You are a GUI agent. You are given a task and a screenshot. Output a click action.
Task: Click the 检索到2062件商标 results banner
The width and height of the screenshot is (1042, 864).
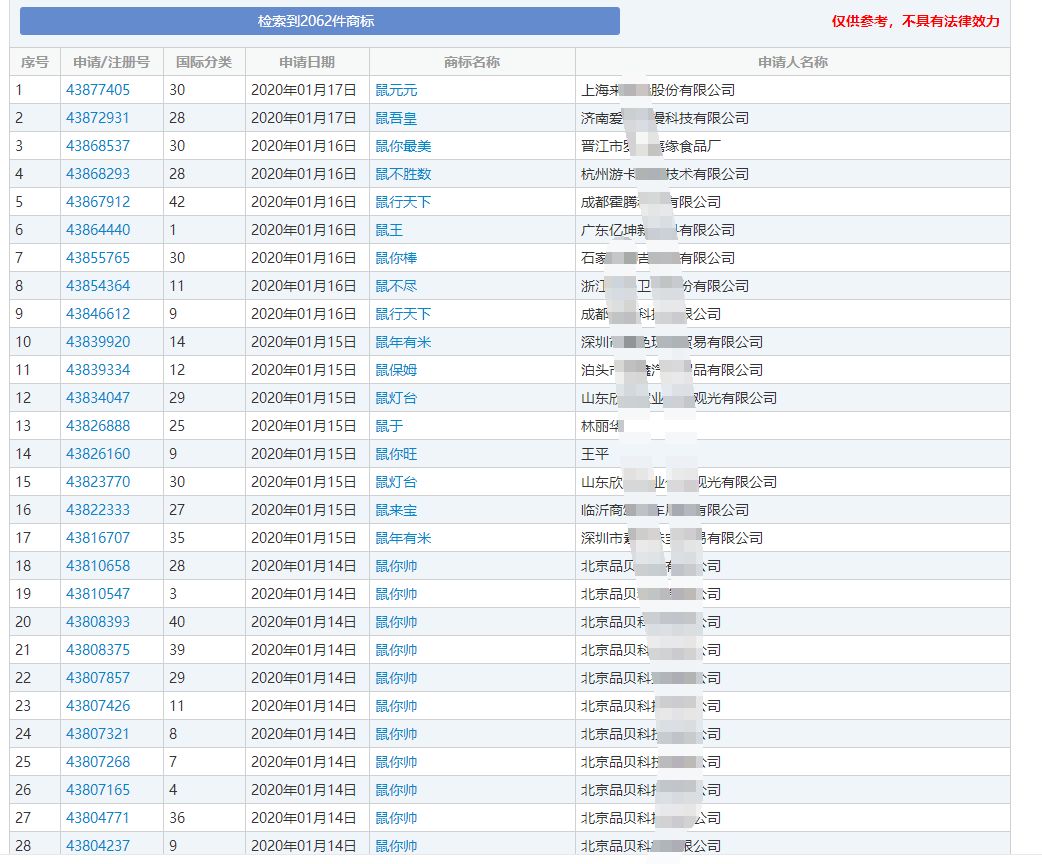pos(319,21)
